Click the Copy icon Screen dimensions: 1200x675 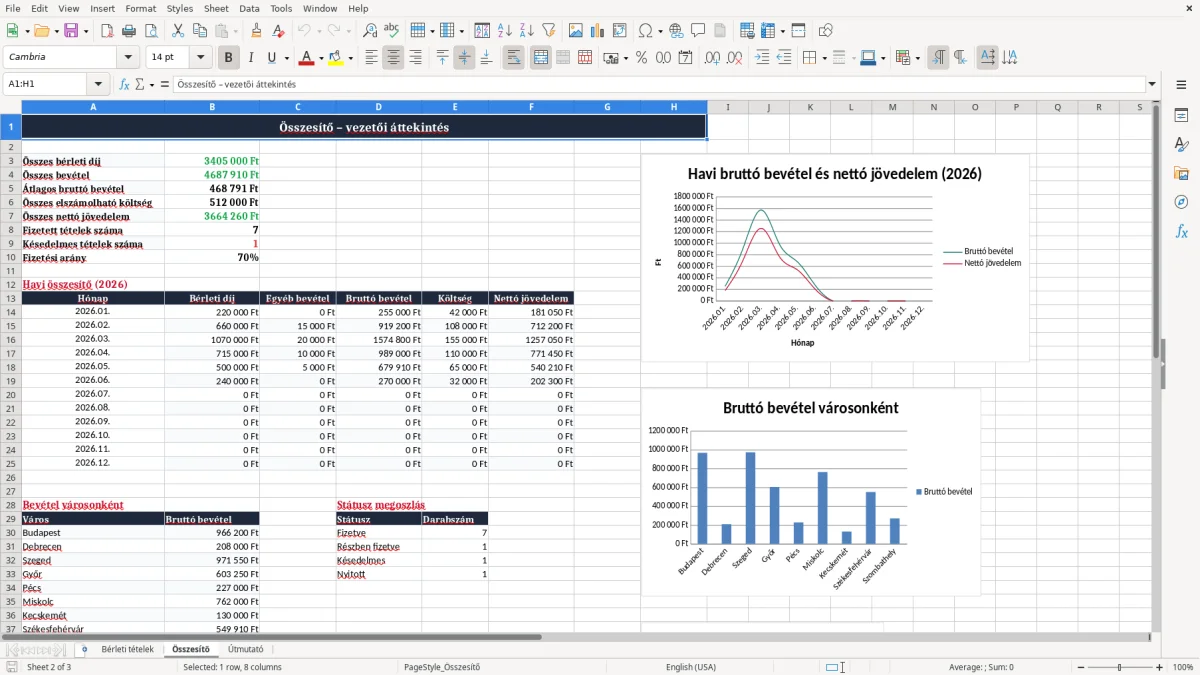tap(199, 31)
